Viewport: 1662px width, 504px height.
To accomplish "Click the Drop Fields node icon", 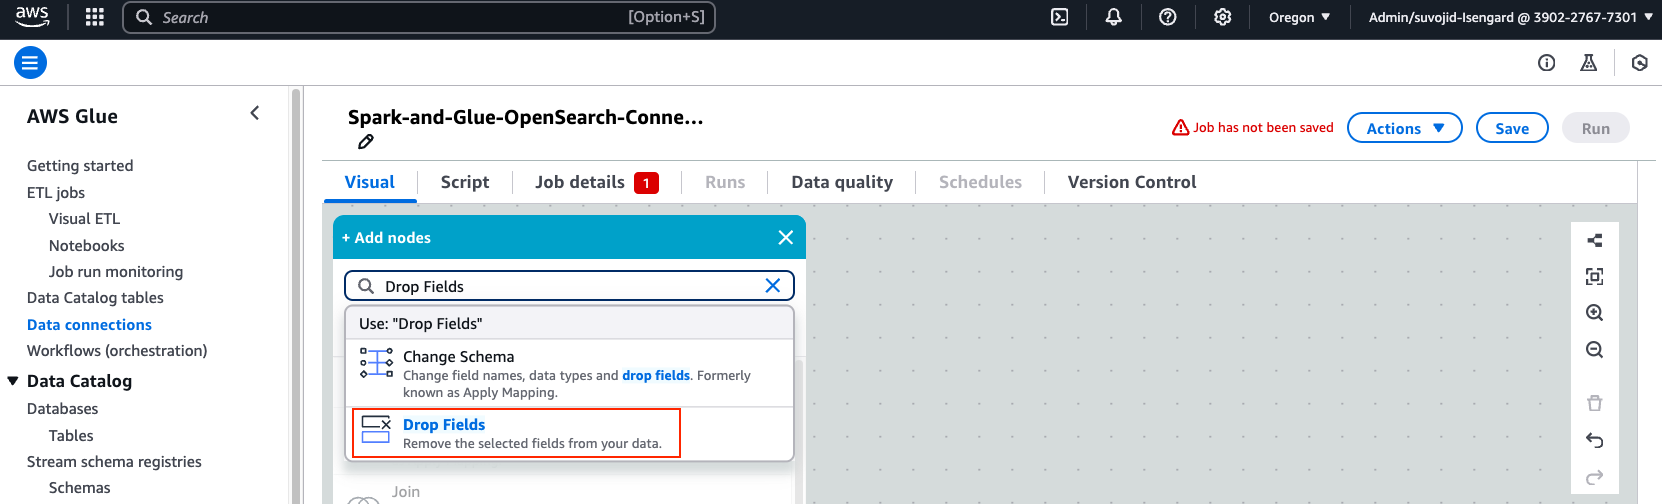I will coord(376,429).
